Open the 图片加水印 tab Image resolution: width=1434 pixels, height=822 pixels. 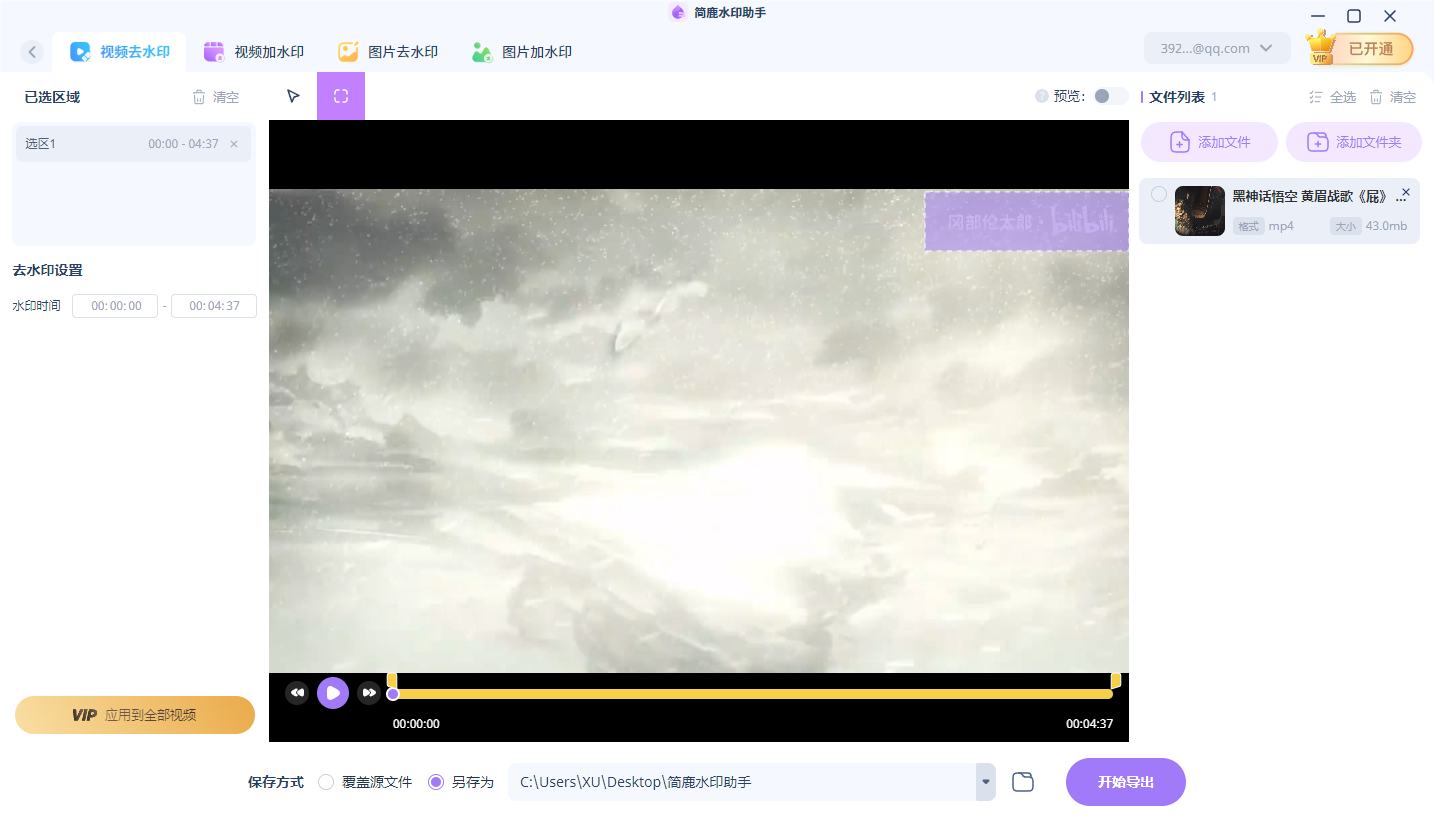tap(522, 52)
